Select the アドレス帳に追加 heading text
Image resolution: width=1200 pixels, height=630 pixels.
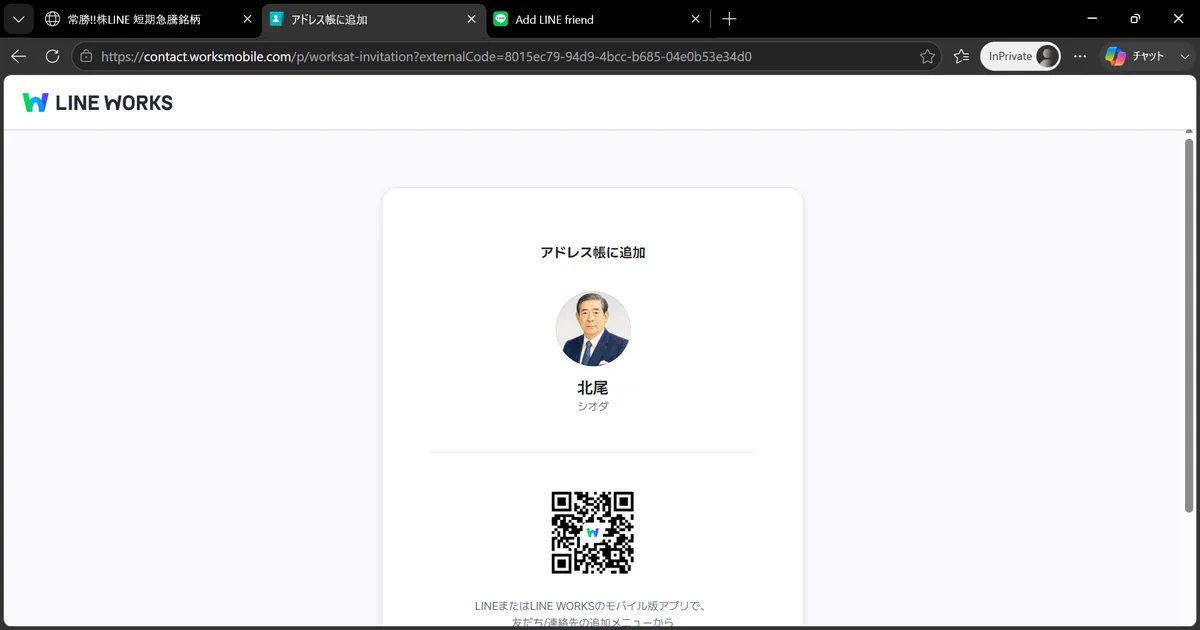tap(593, 253)
